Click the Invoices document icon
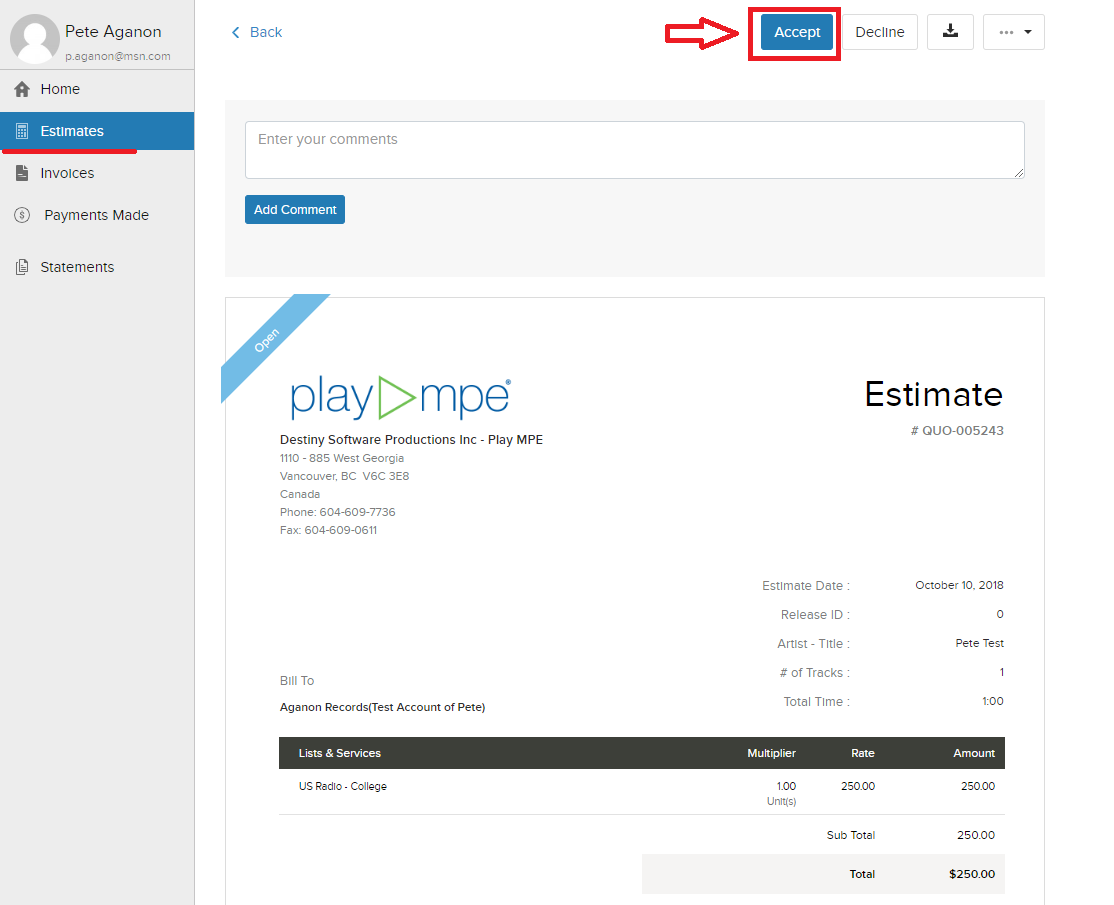The image size is (1114, 905). (22, 173)
